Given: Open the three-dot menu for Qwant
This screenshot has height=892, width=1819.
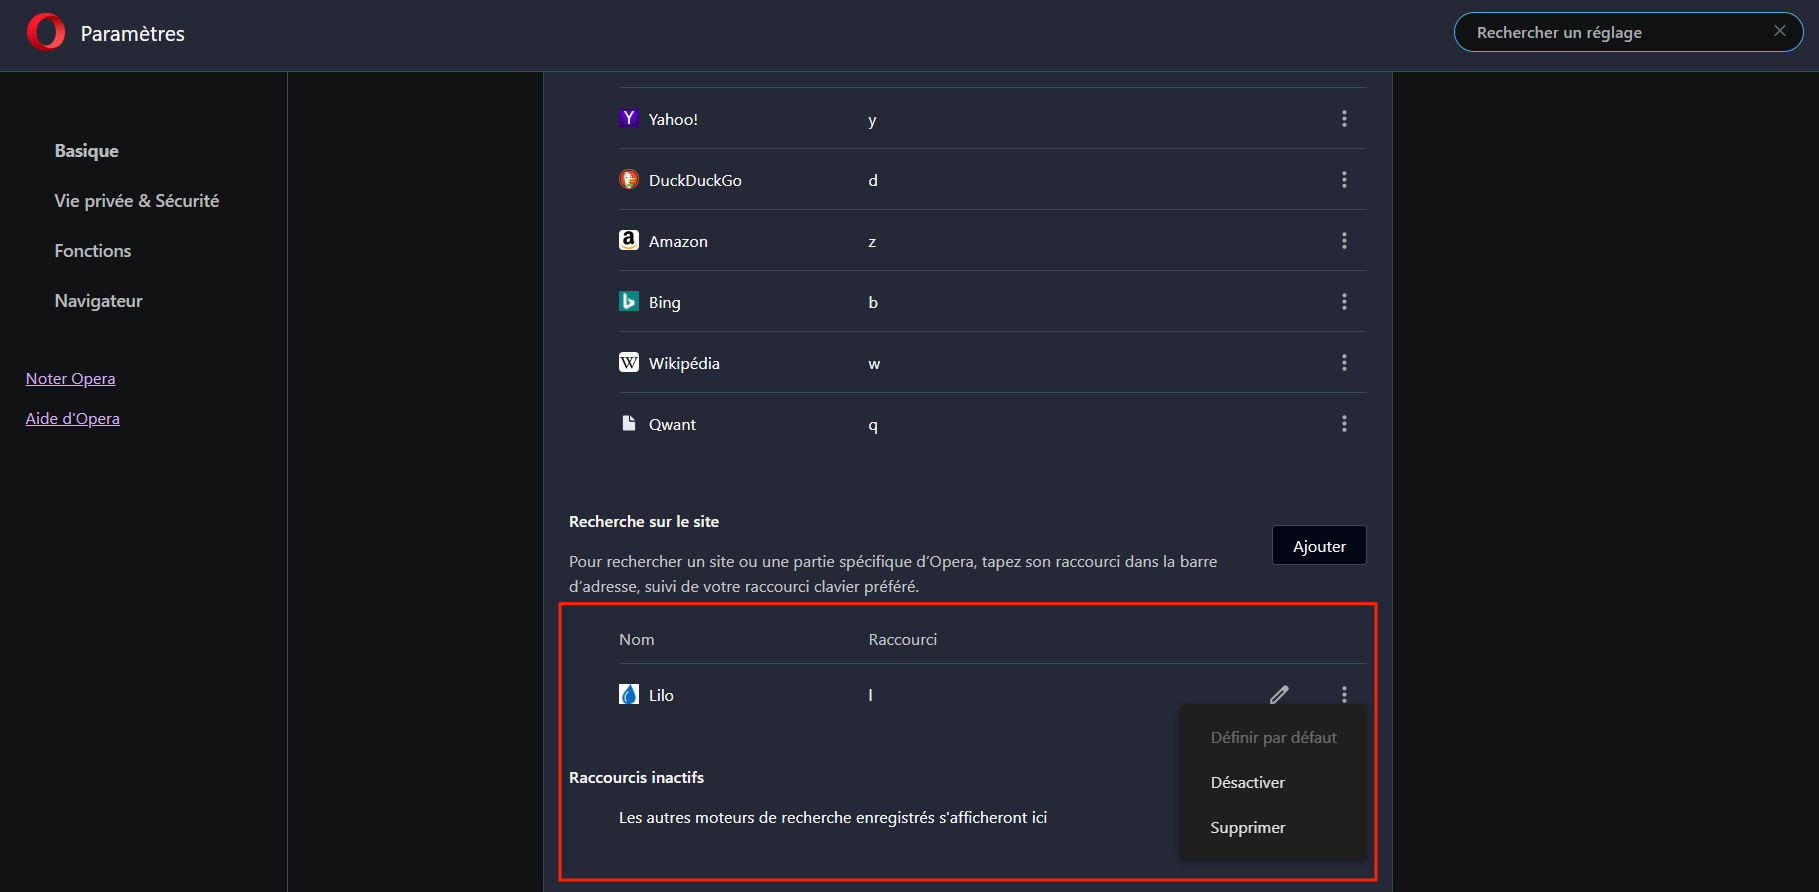Looking at the screenshot, I should (1344, 424).
